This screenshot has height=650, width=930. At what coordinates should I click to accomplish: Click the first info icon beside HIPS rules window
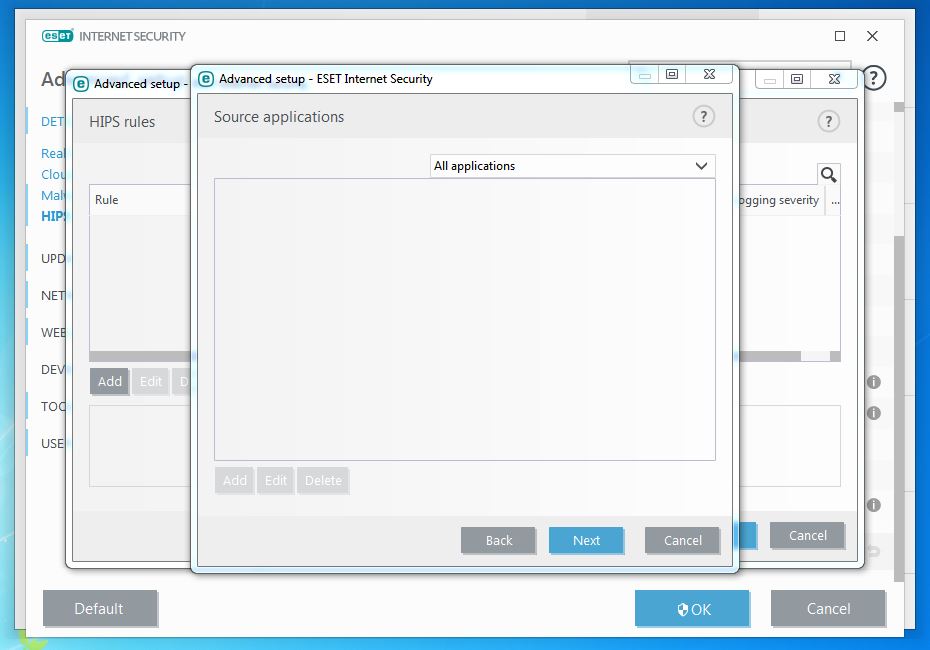[x=874, y=382]
